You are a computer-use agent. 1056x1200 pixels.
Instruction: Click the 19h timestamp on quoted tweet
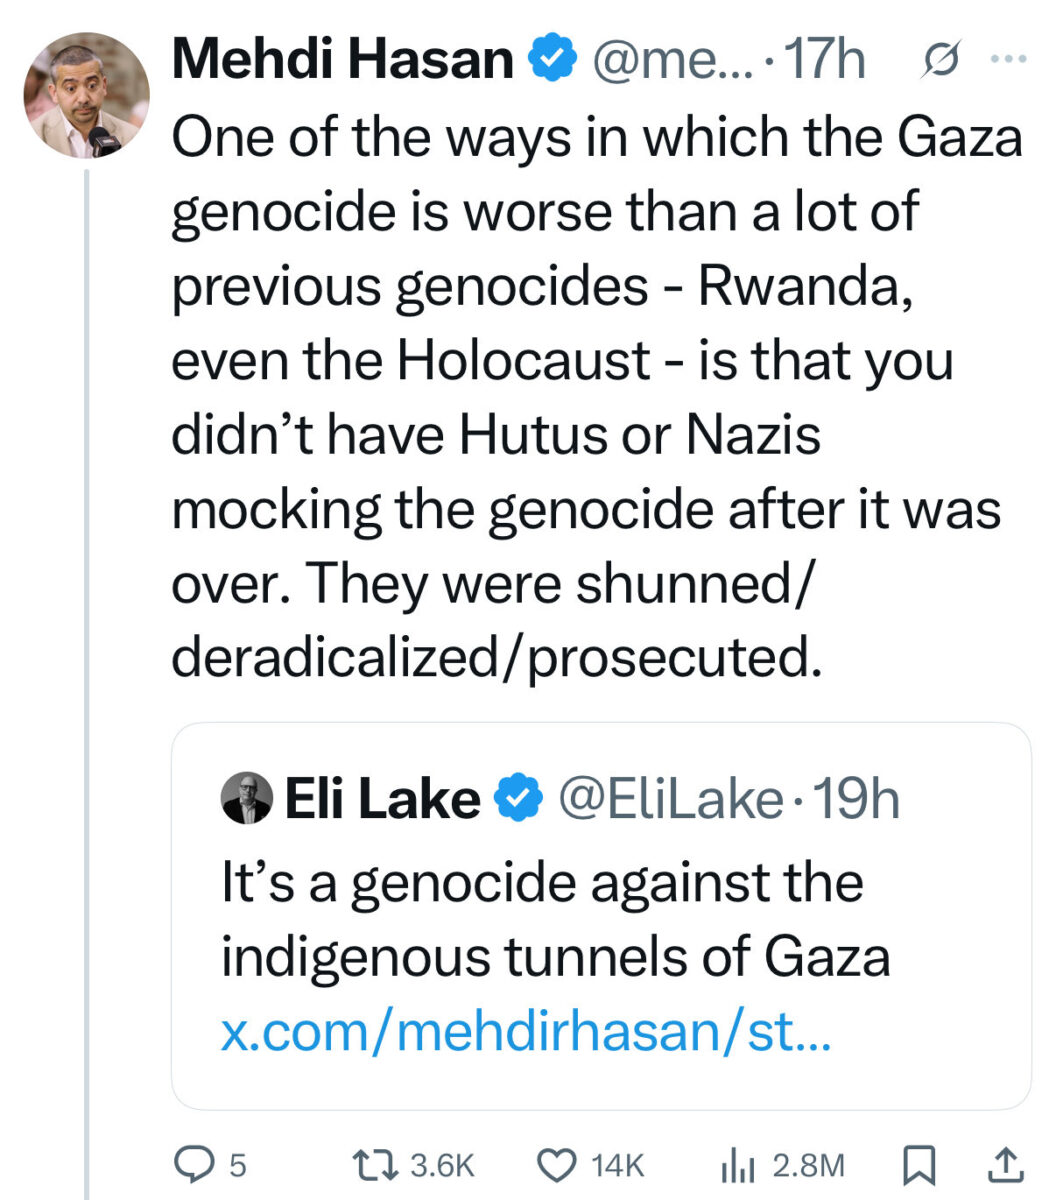pyautogui.click(x=857, y=799)
